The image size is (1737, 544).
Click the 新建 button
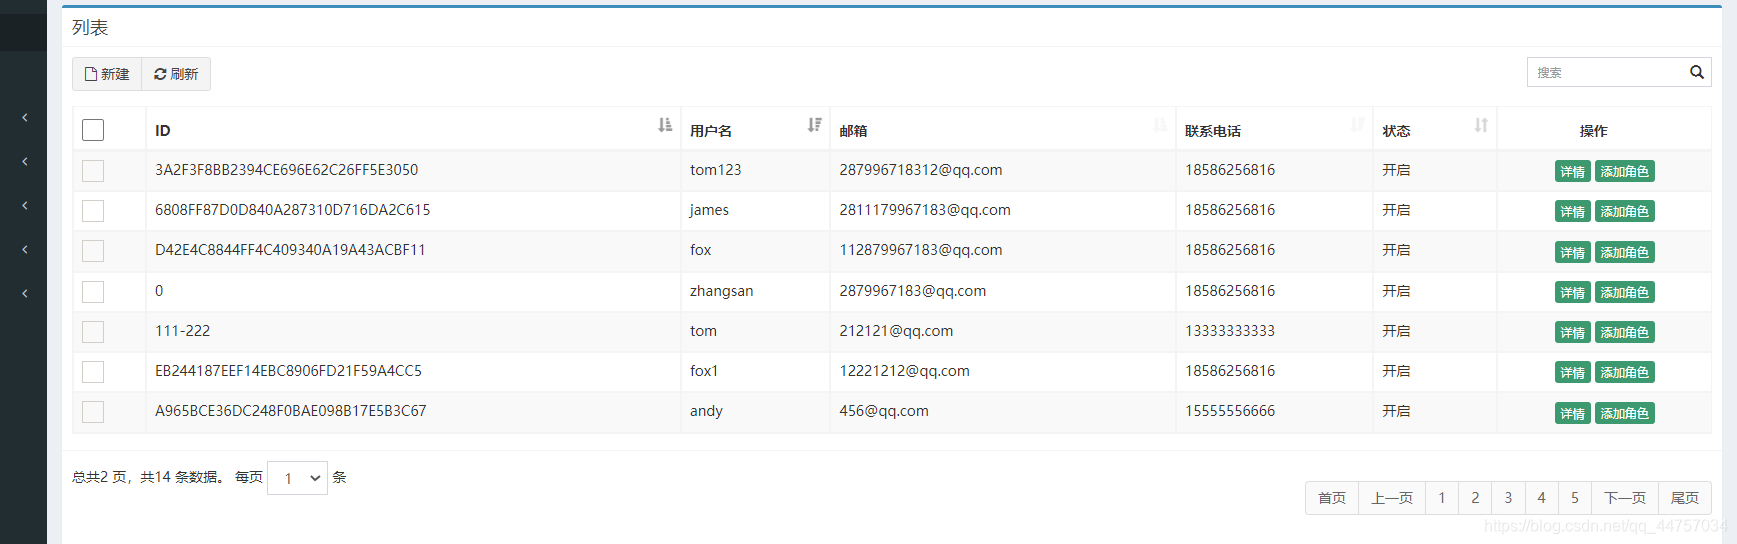[107, 74]
